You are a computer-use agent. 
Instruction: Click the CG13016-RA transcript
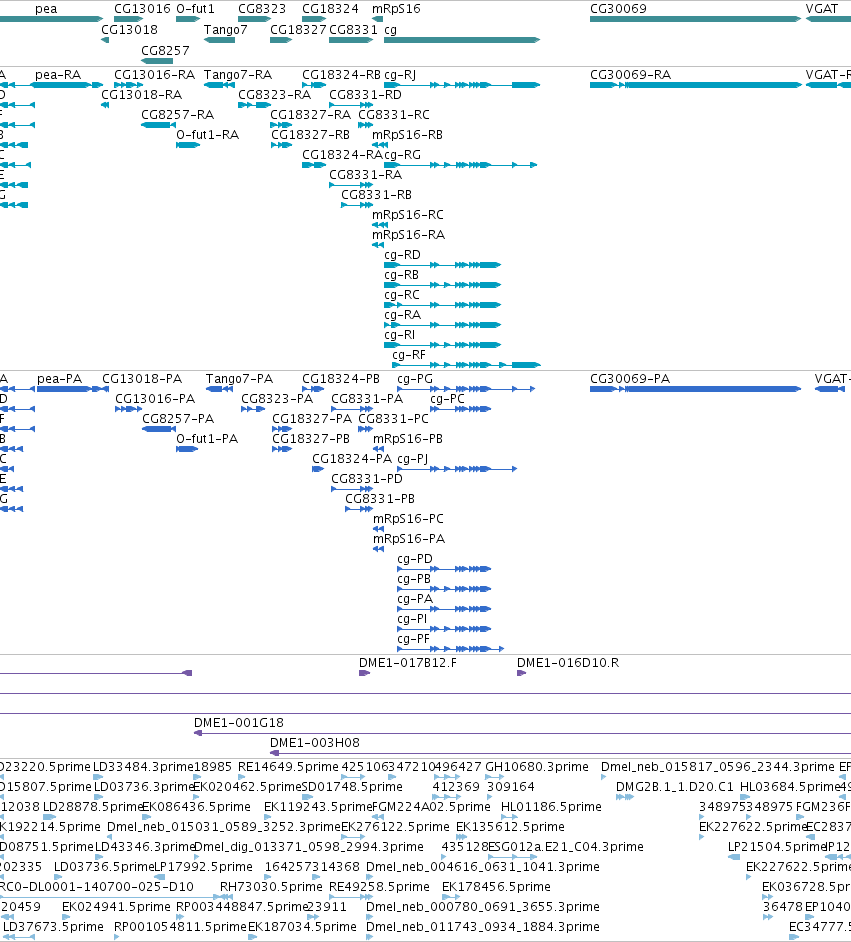point(129,85)
